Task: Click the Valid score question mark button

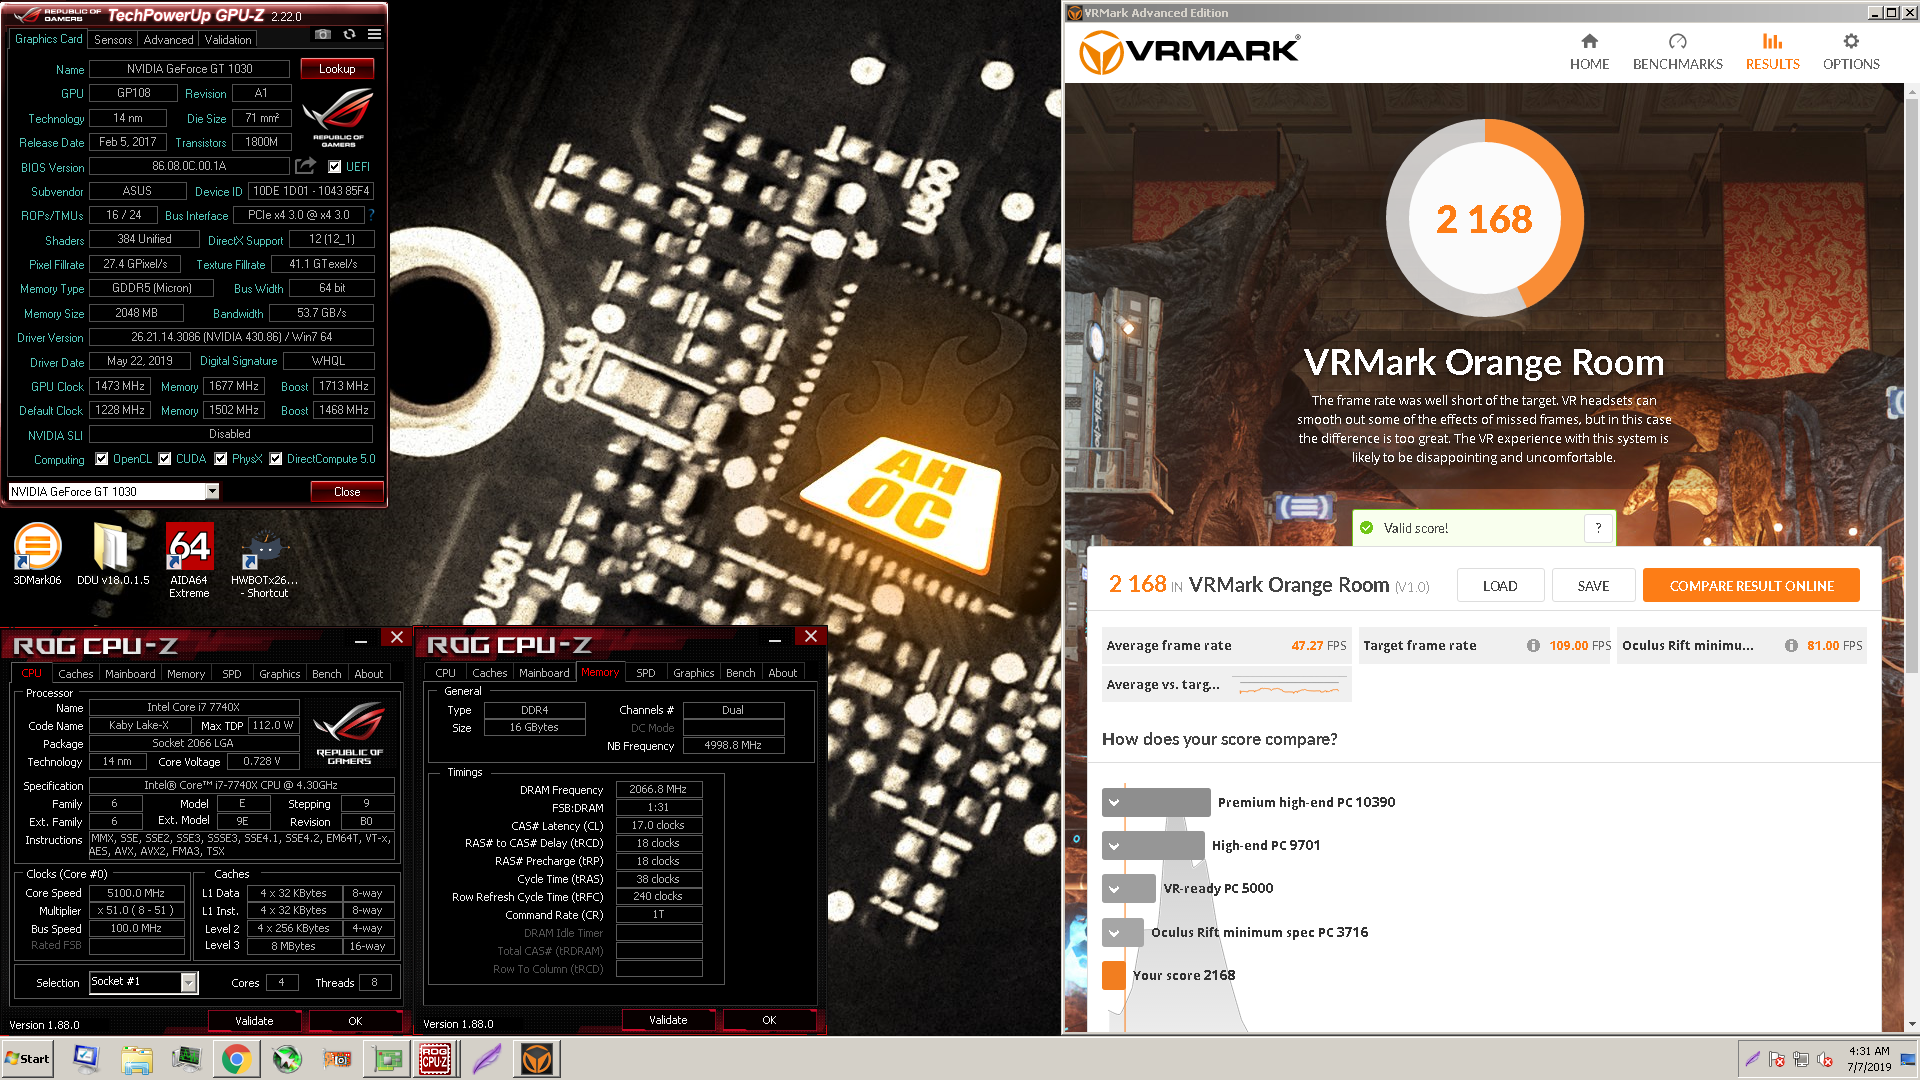Action: (1598, 528)
